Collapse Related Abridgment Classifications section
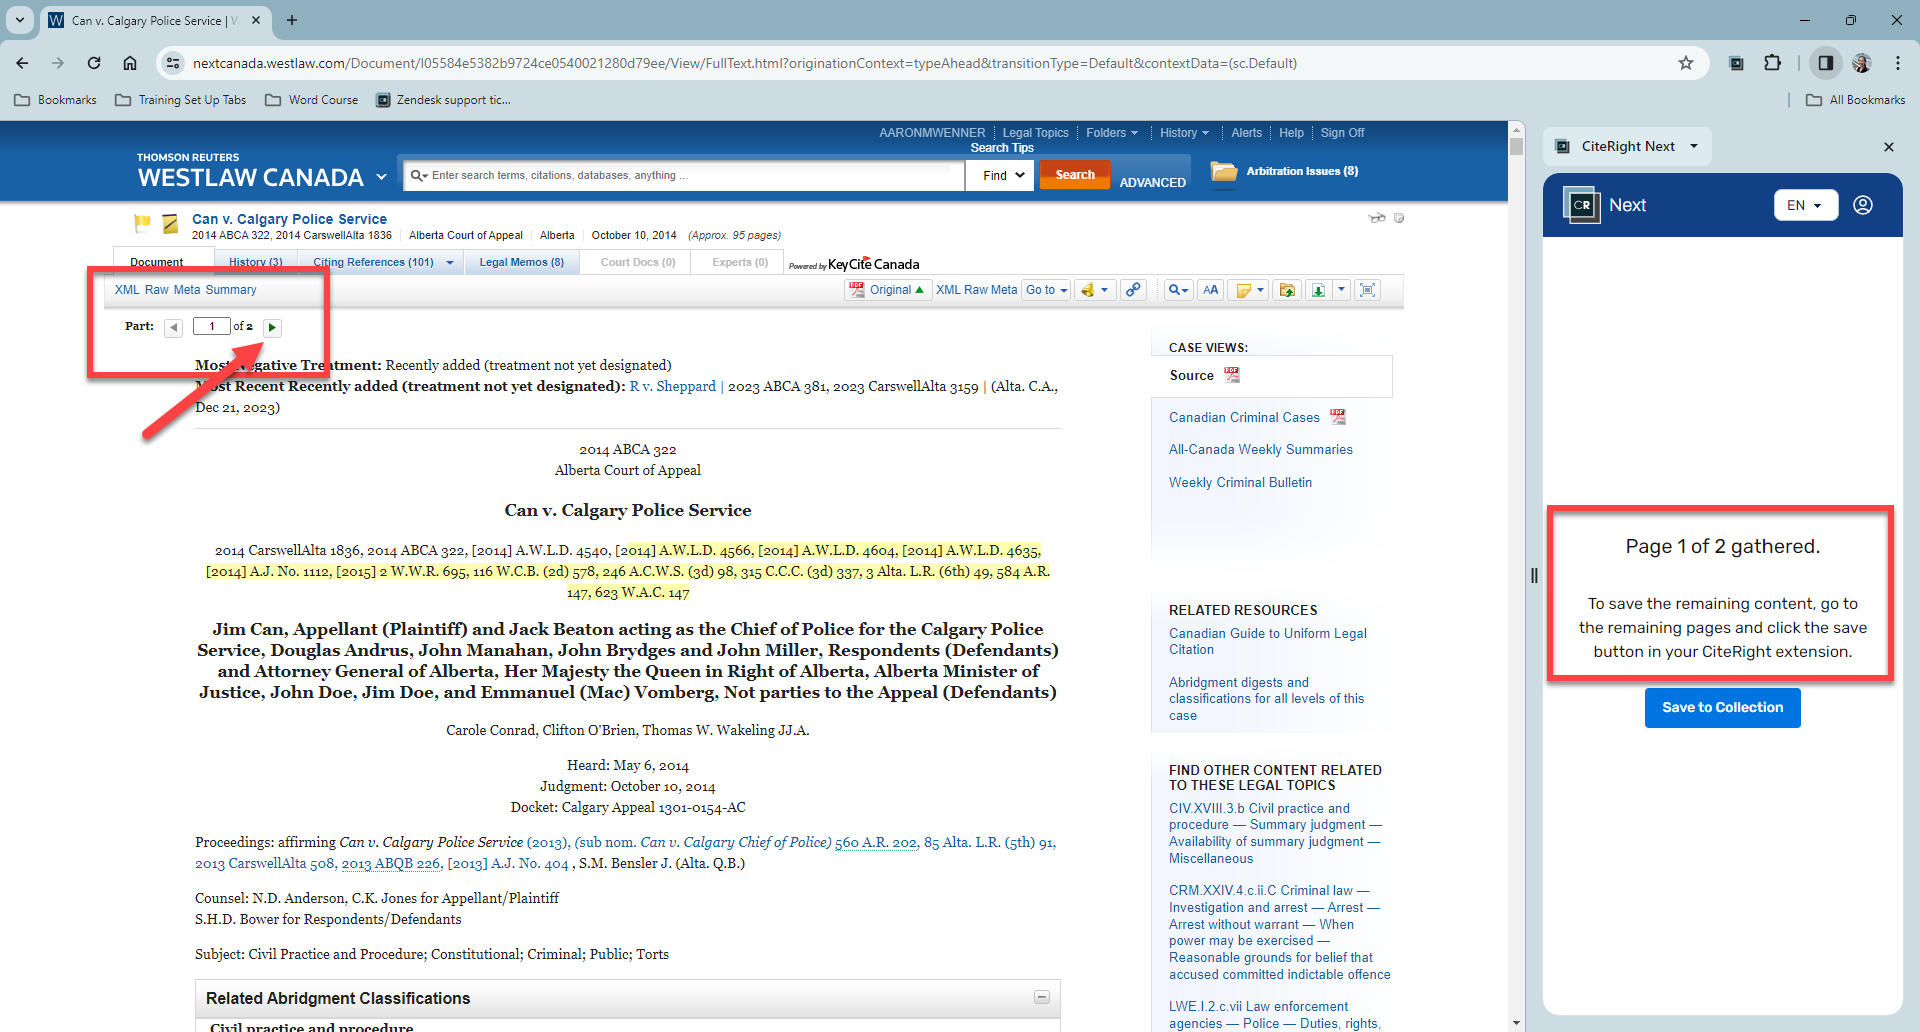This screenshot has height=1032, width=1920. (1042, 997)
